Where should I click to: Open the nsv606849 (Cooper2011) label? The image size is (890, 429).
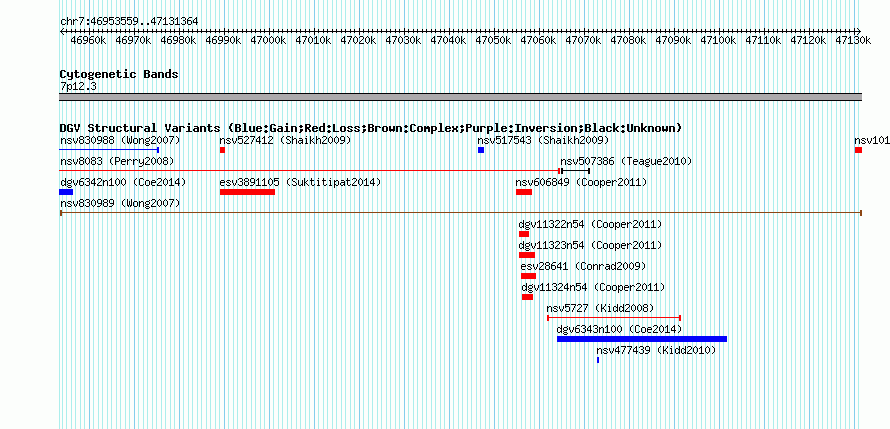click(581, 182)
